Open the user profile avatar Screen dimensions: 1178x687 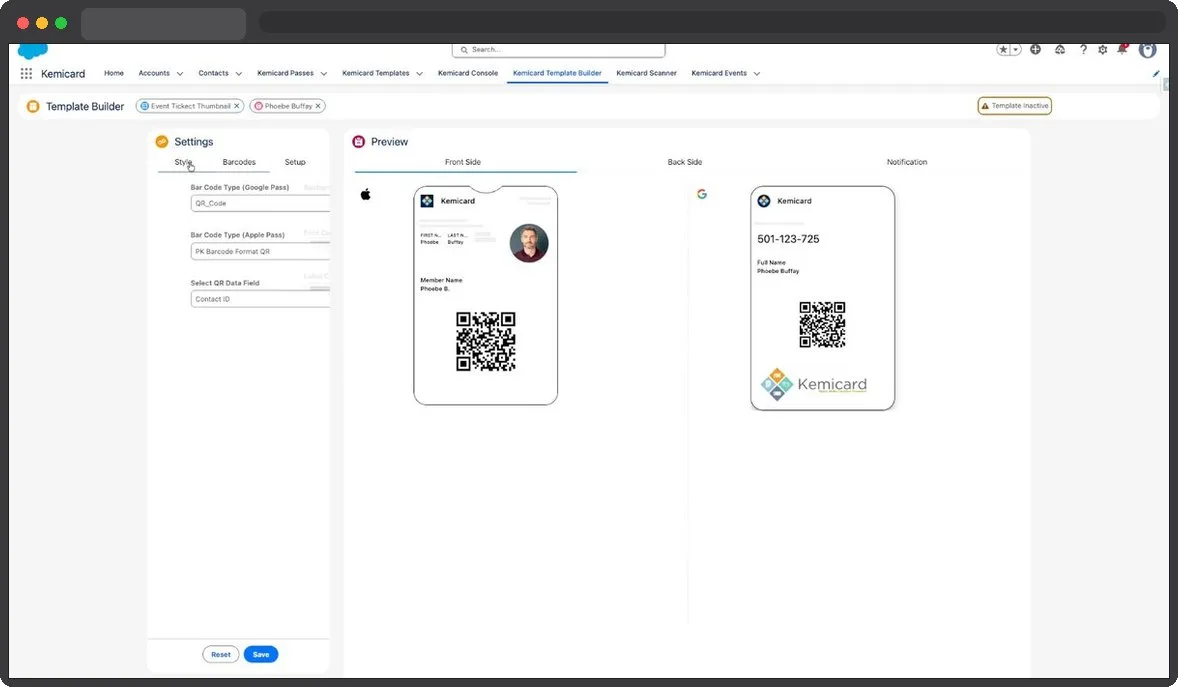click(1147, 50)
